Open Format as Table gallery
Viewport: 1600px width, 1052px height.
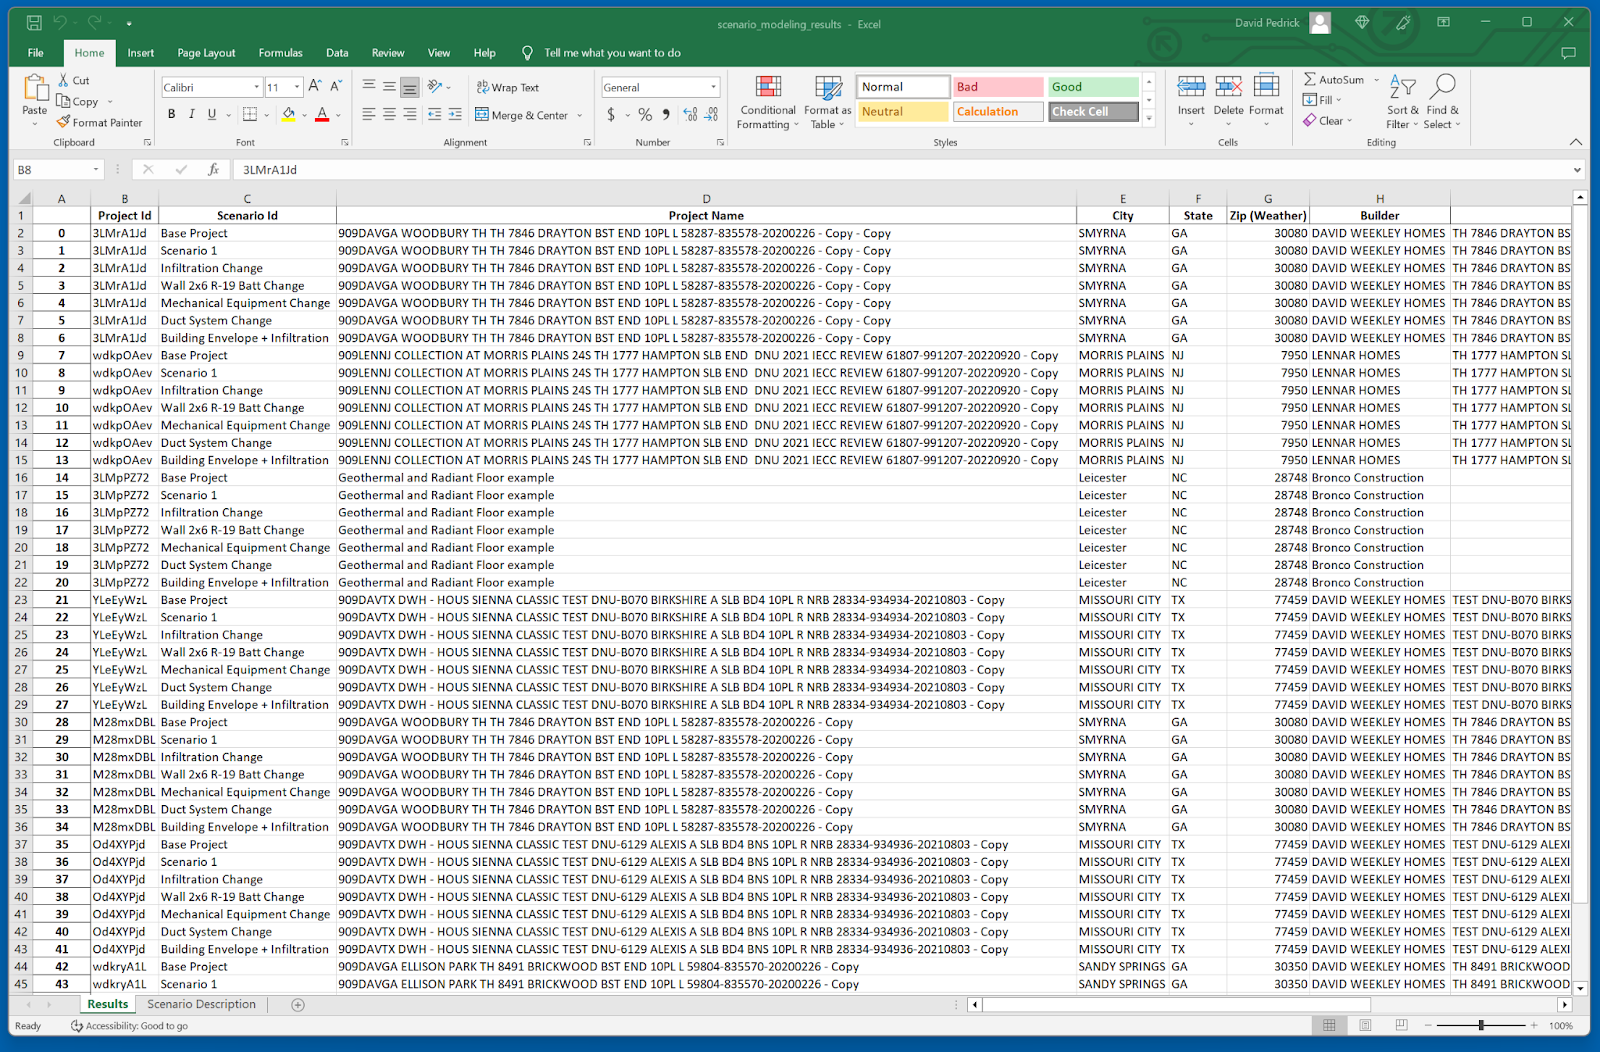pos(827,102)
